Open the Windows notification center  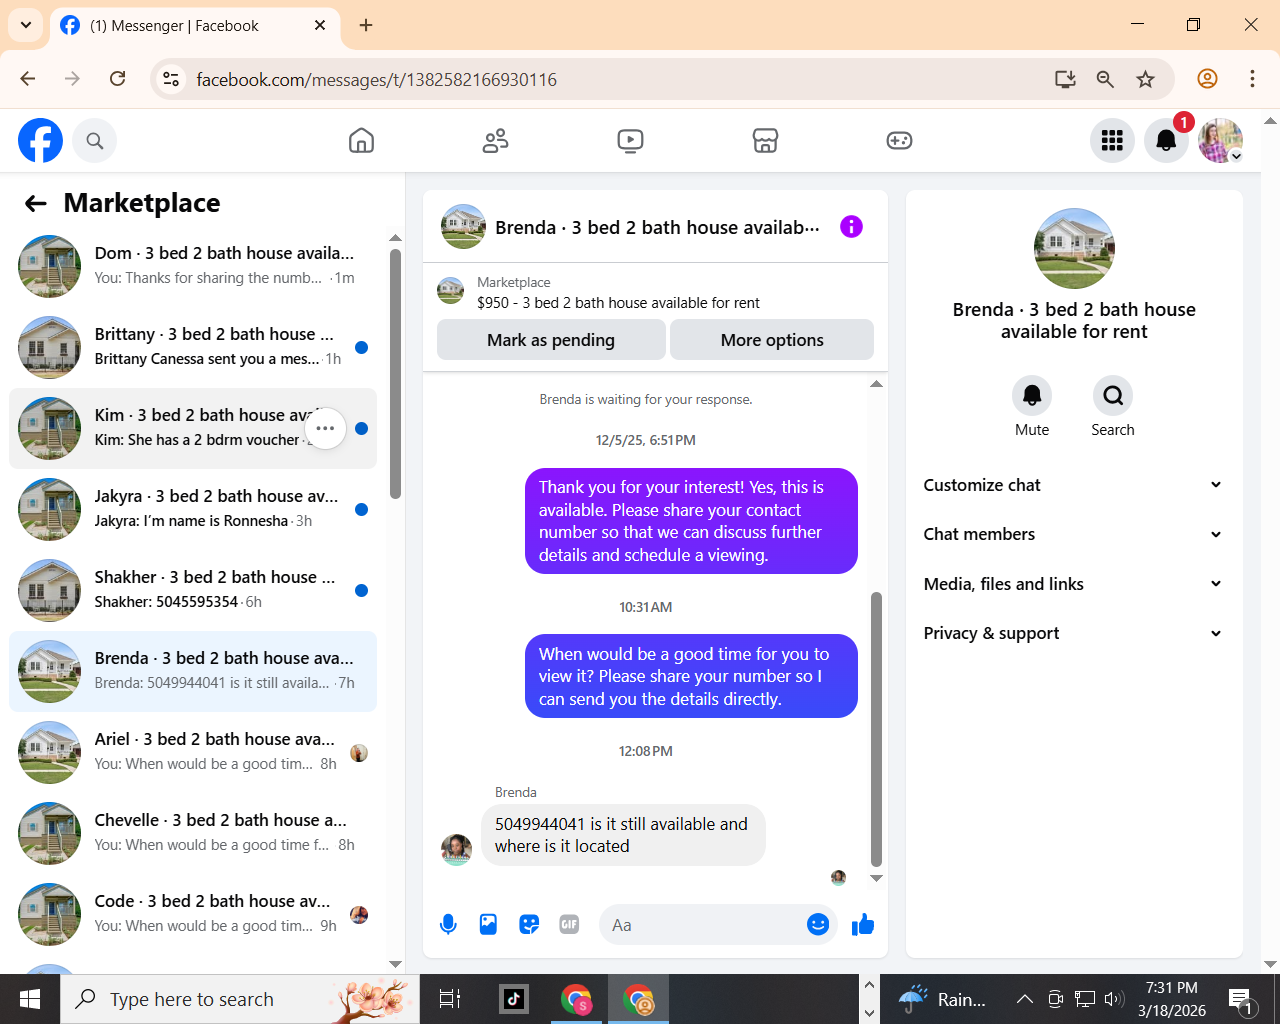point(1241,998)
